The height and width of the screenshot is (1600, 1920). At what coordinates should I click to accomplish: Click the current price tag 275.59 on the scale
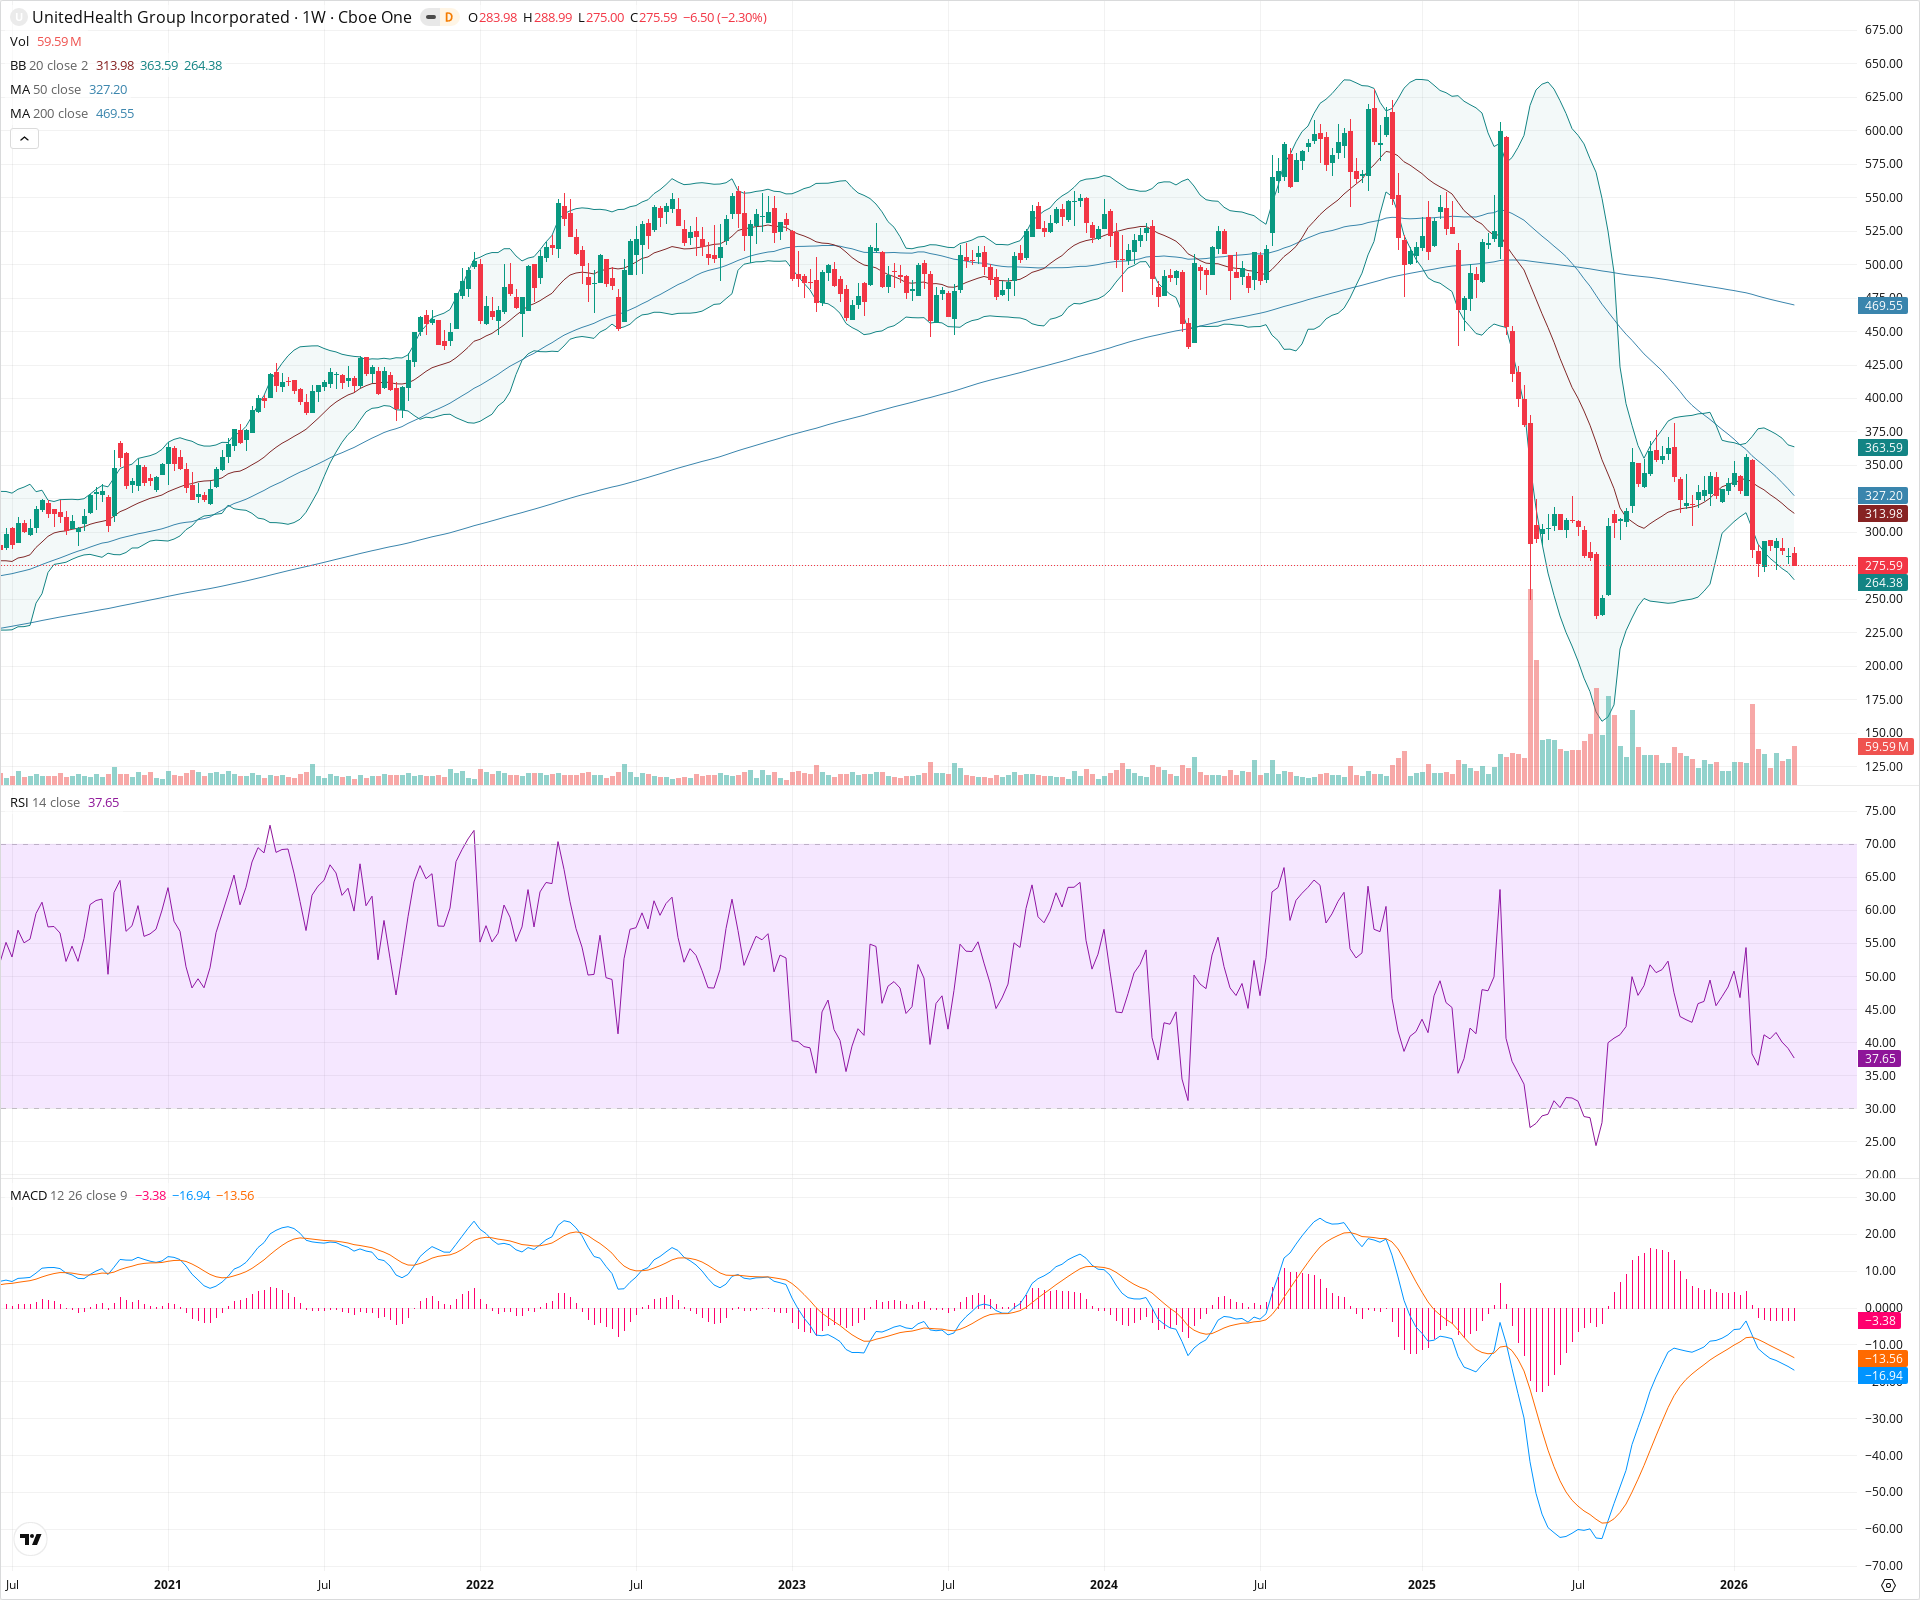1881,566
